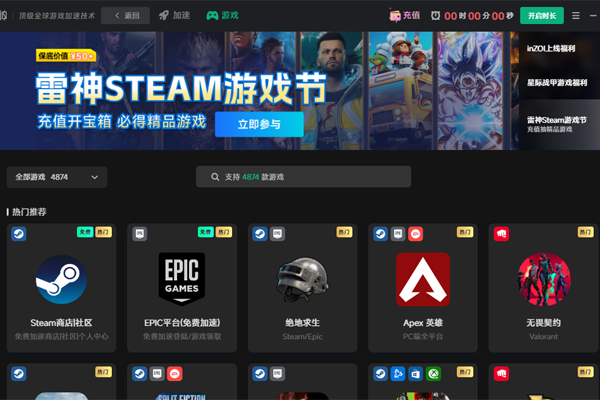Click Microsoft Store icon in second row
This screenshot has width=600, height=400.
click(x=416, y=374)
